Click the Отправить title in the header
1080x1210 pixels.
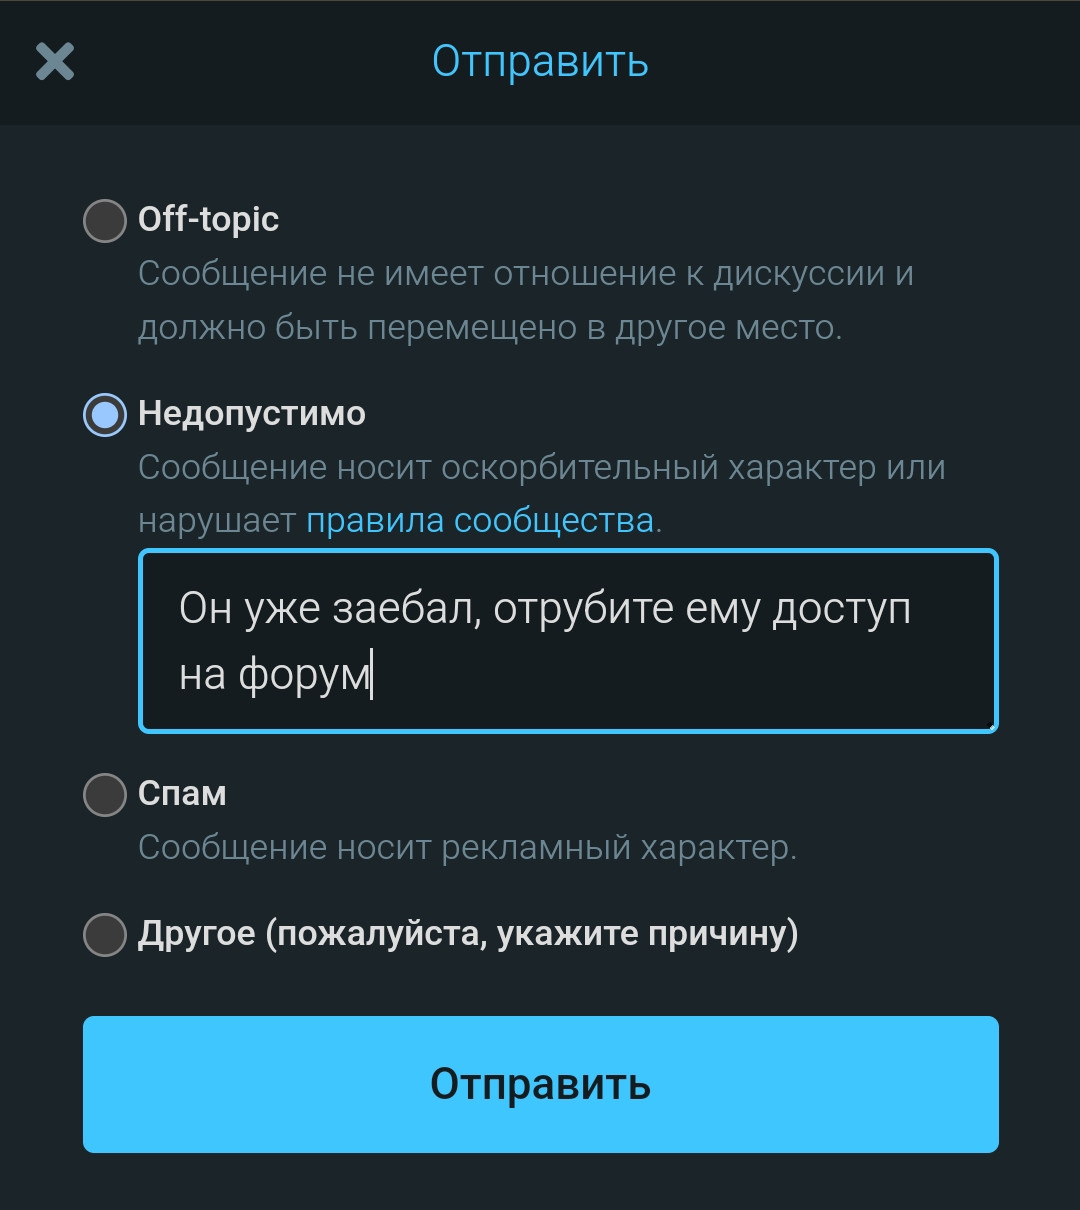(x=540, y=62)
